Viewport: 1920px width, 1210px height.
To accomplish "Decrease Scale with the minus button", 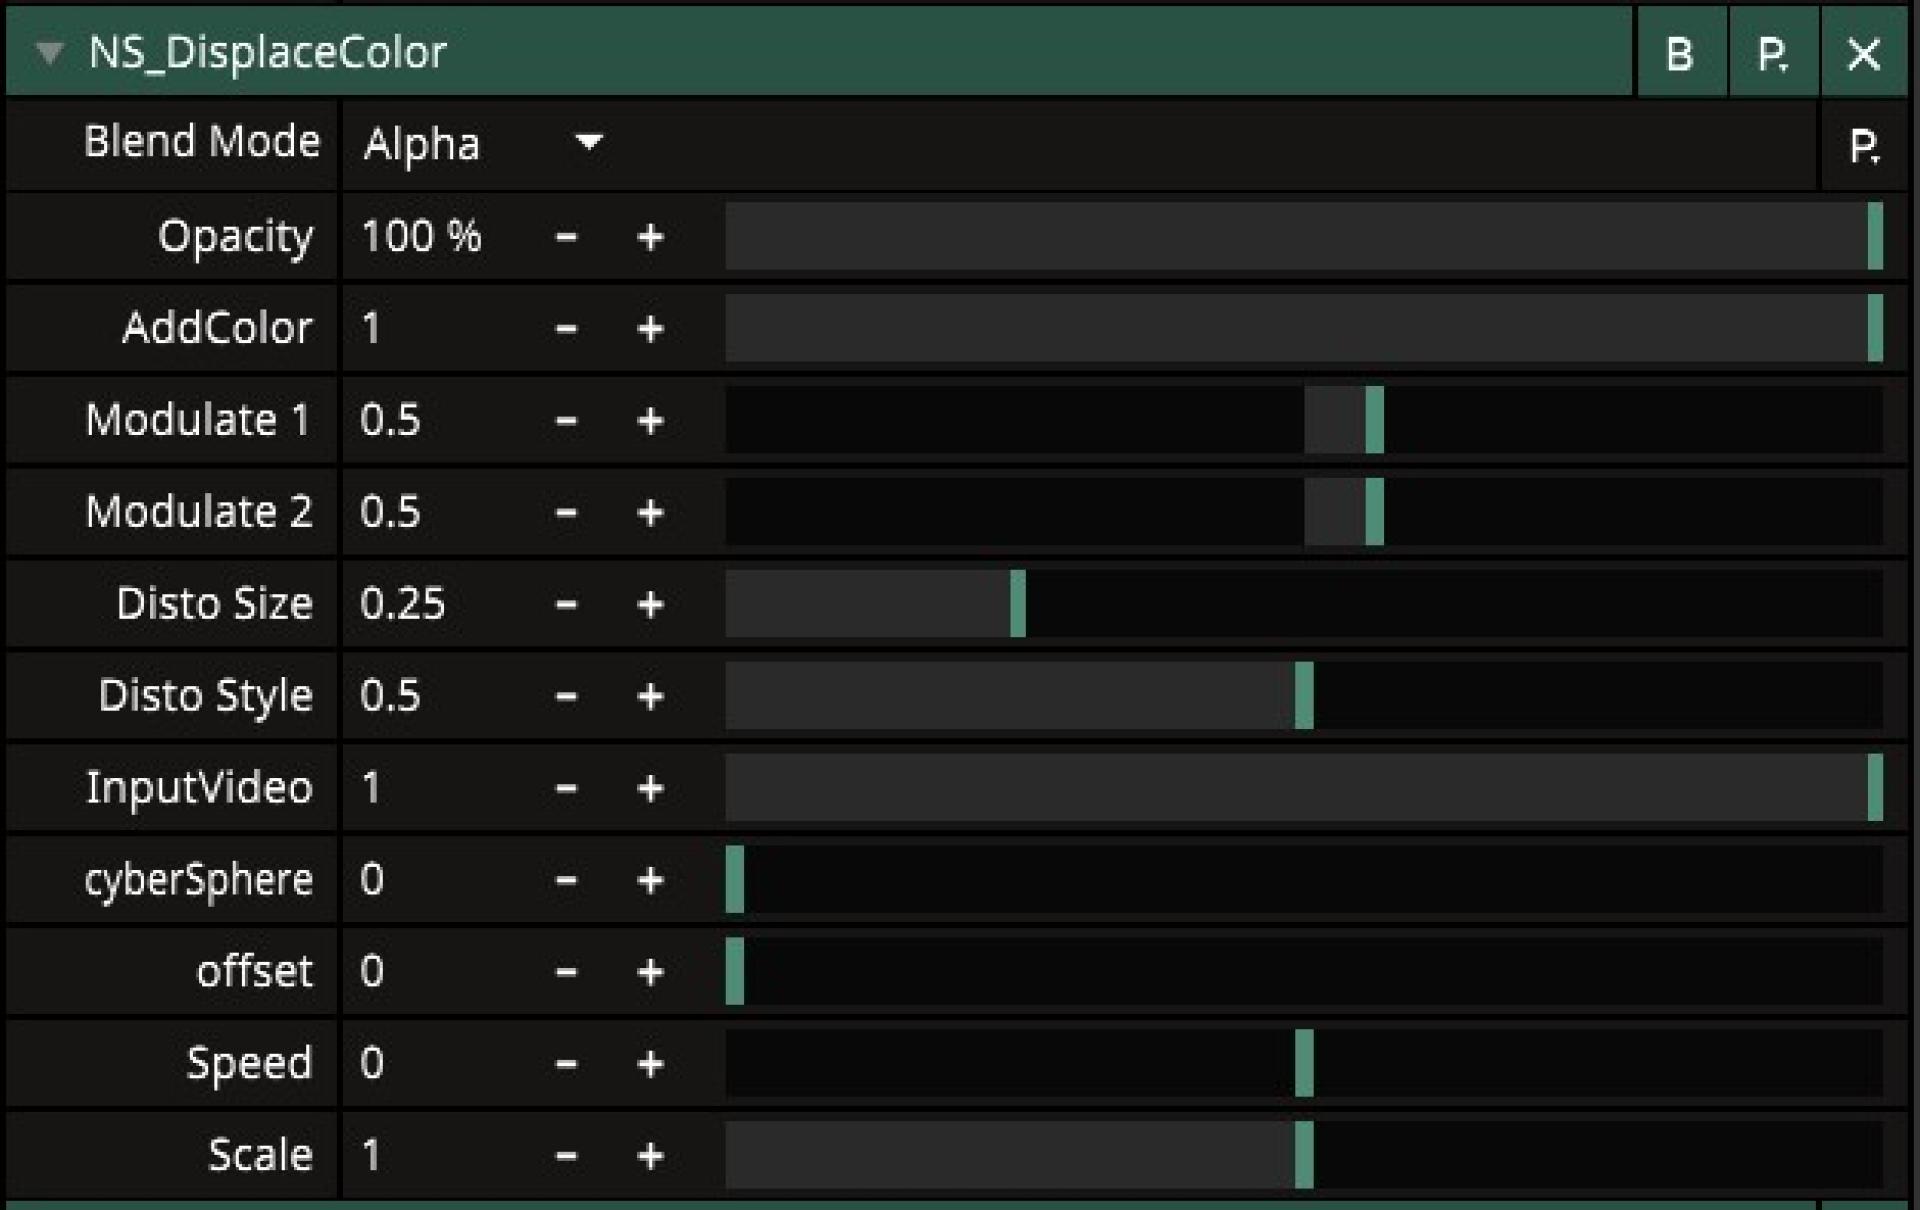I will (566, 1156).
